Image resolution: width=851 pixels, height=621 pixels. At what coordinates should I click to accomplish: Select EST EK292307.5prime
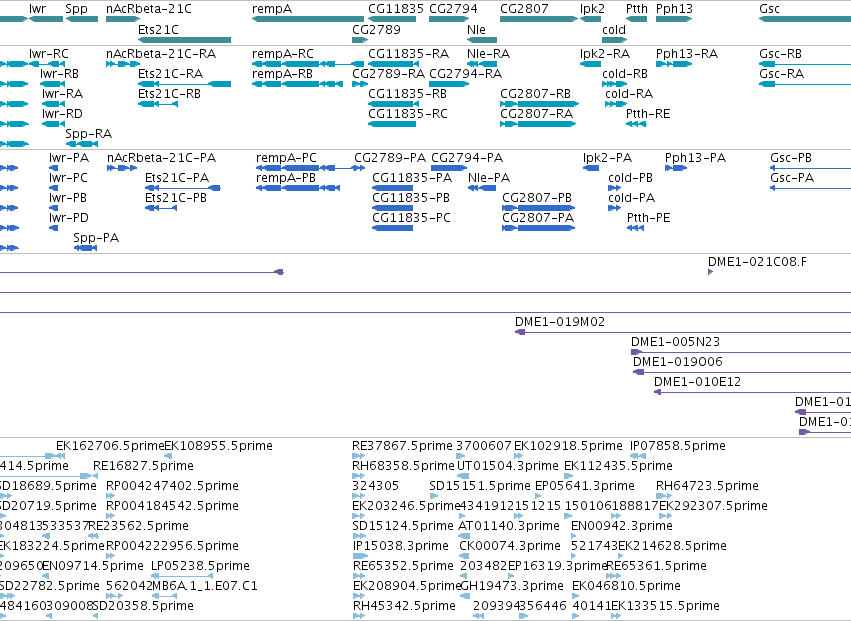click(713, 506)
